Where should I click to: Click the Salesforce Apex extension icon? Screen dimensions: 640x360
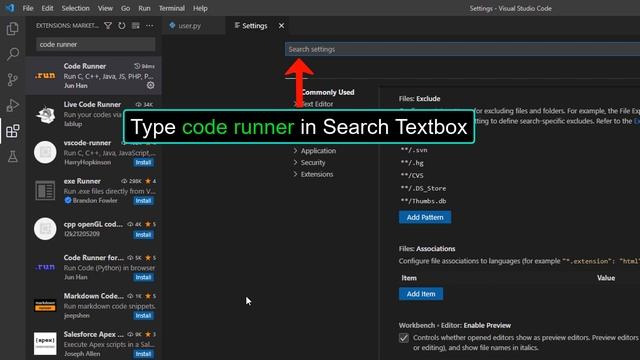(x=45, y=344)
